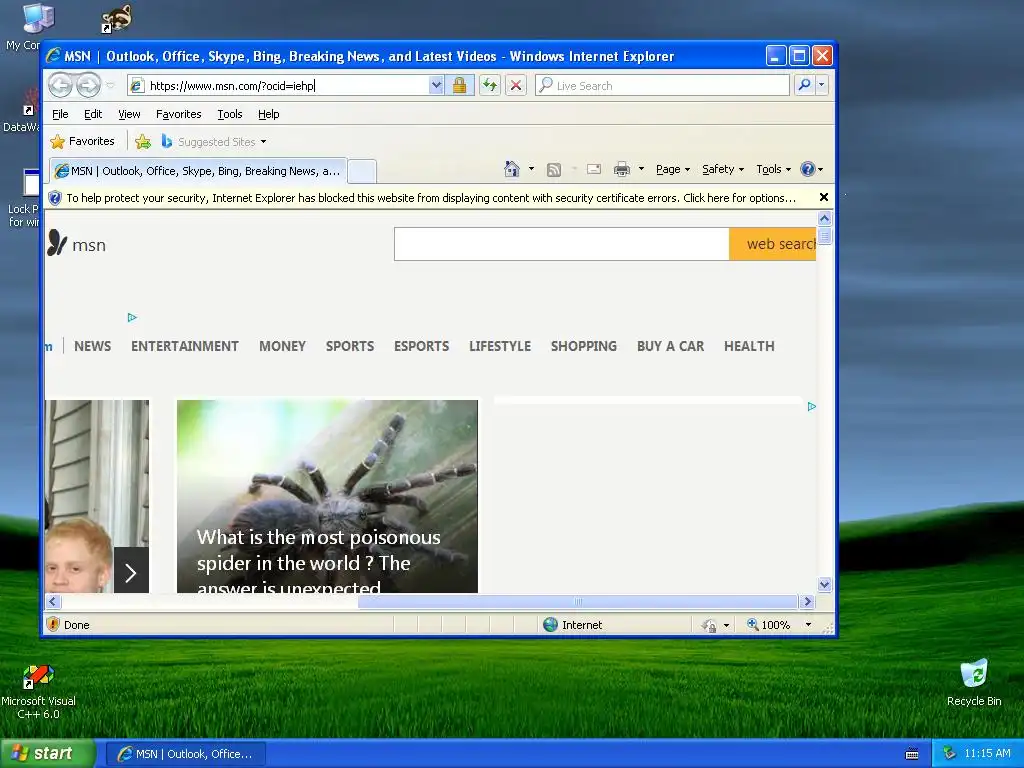Open the LIFESTYLE section link

[x=500, y=346]
